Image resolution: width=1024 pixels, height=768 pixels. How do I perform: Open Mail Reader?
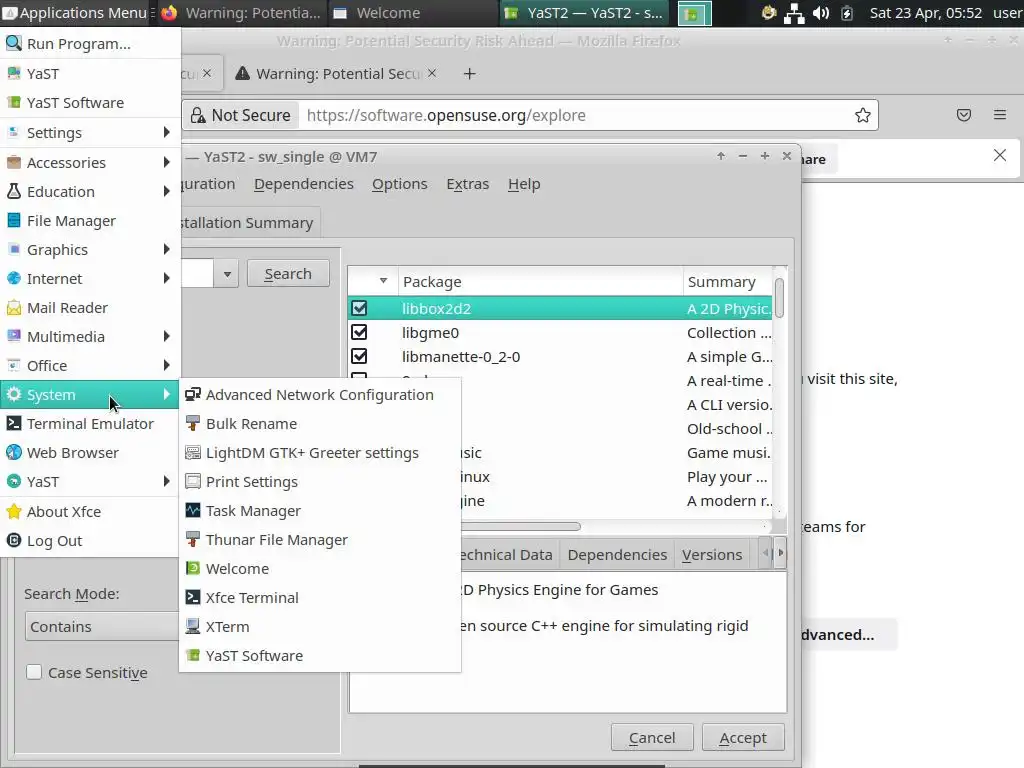click(90, 308)
